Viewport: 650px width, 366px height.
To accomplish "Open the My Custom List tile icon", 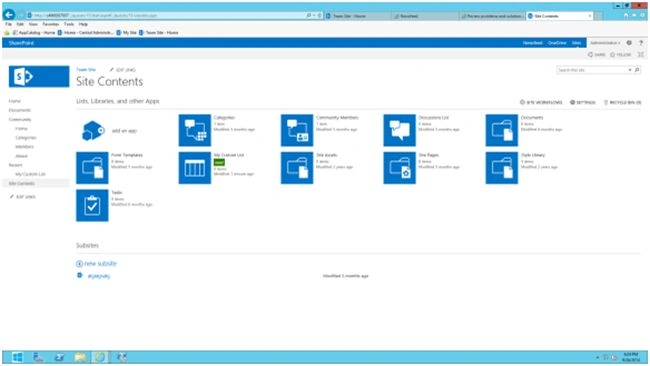I will (x=194, y=167).
